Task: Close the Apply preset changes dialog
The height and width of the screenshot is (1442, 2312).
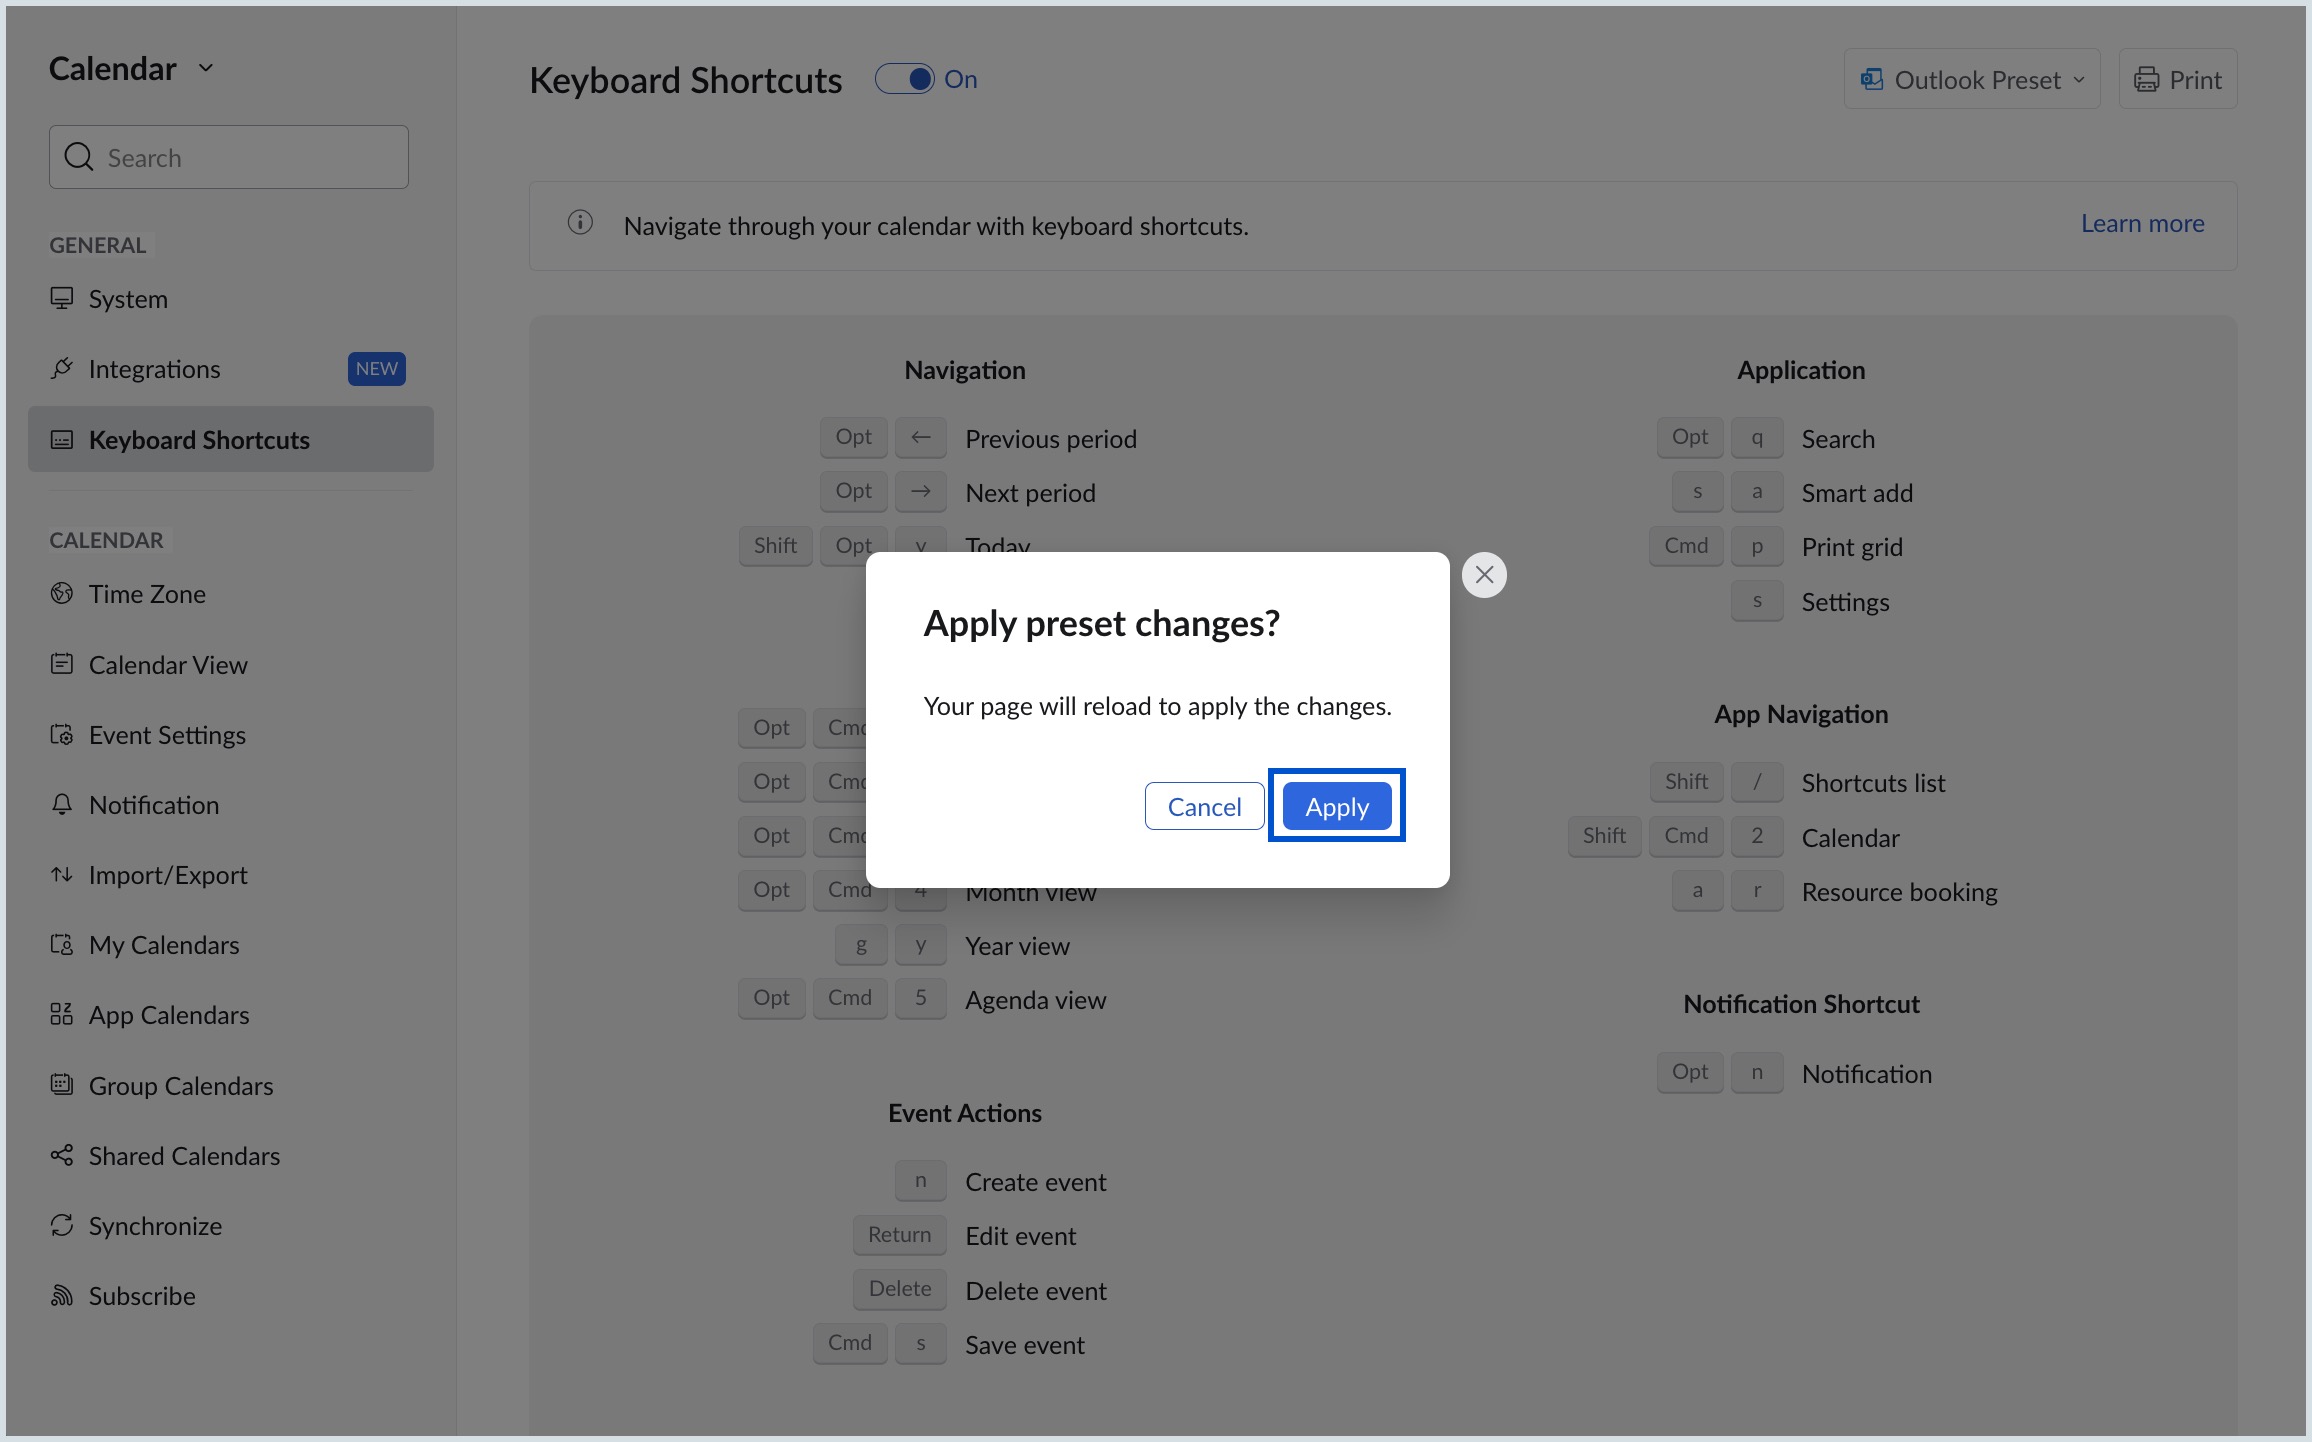Action: [1484, 574]
